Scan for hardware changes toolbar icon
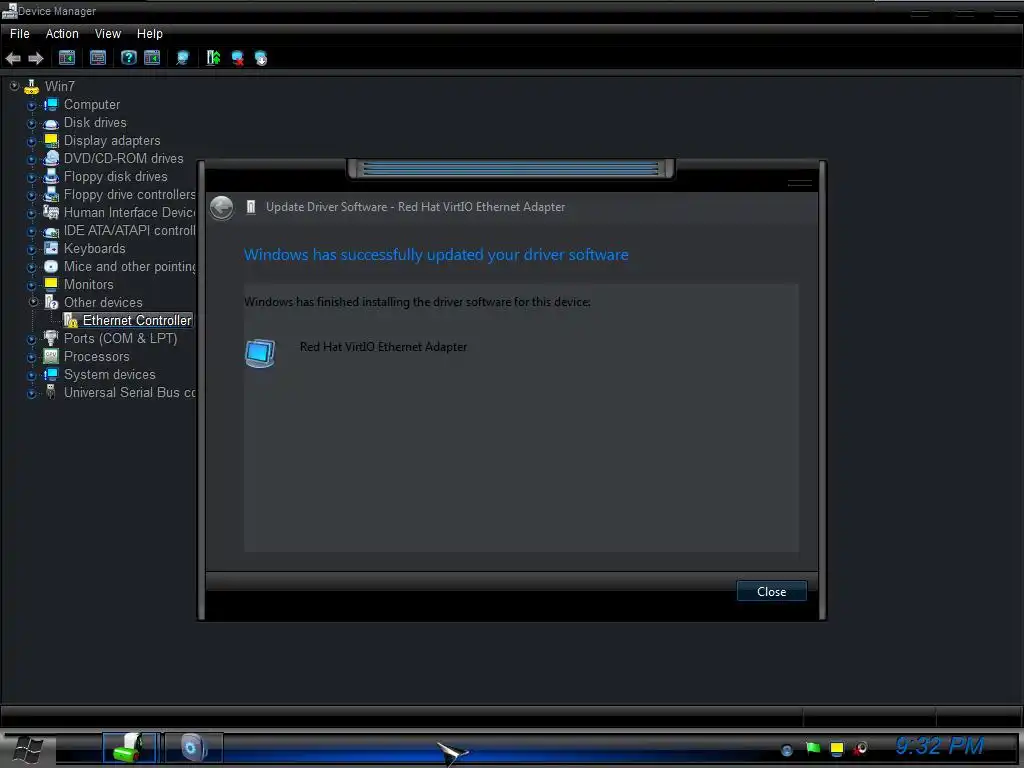This screenshot has width=1024, height=768. click(x=183, y=58)
